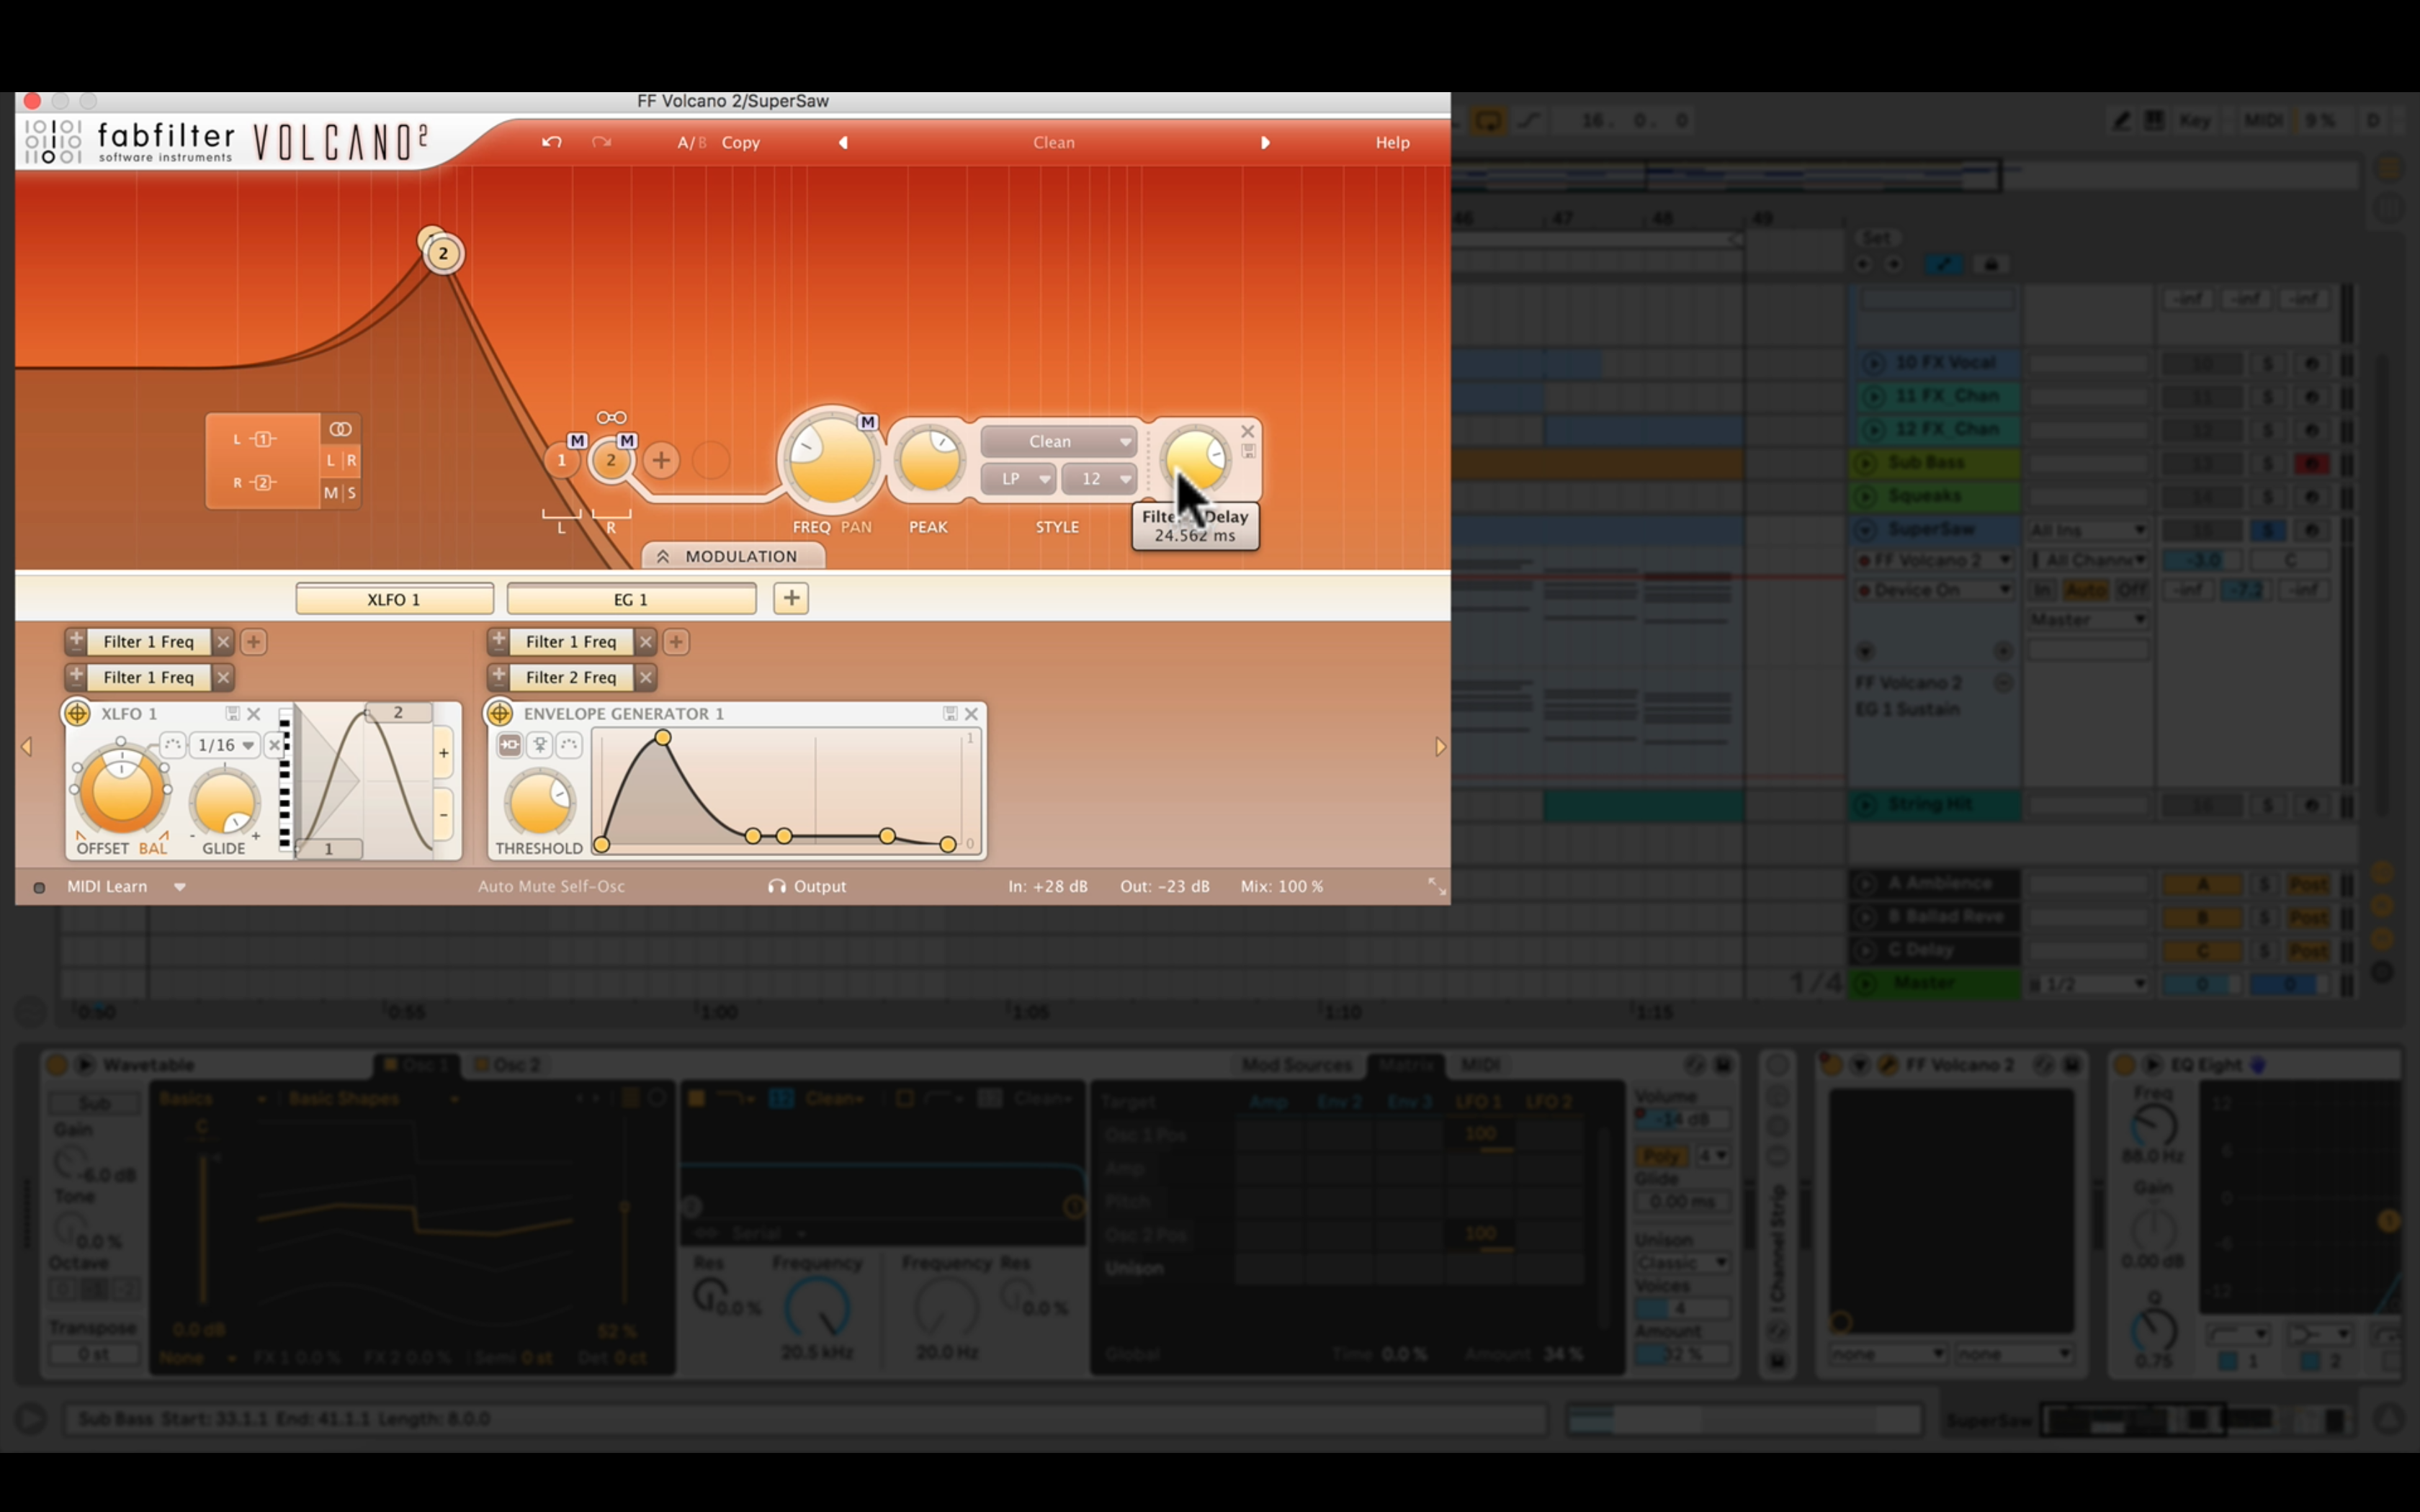Select filter 2 circle button
The width and height of the screenshot is (2420, 1512).
(611, 460)
